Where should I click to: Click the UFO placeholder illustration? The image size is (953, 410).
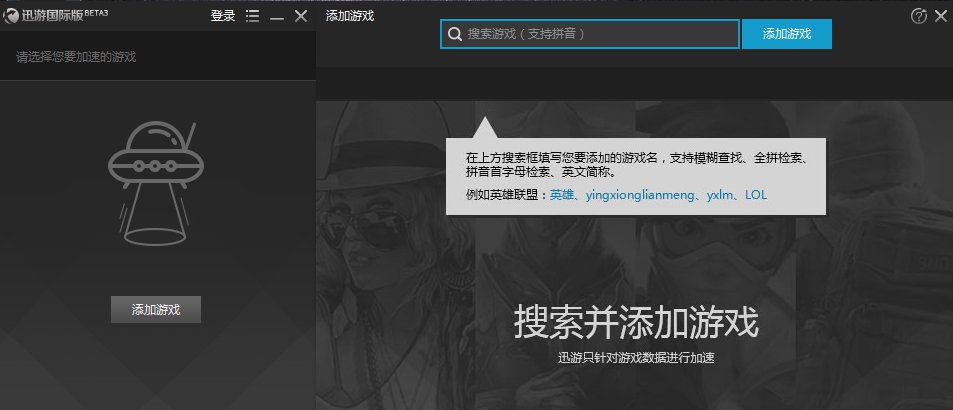156,183
